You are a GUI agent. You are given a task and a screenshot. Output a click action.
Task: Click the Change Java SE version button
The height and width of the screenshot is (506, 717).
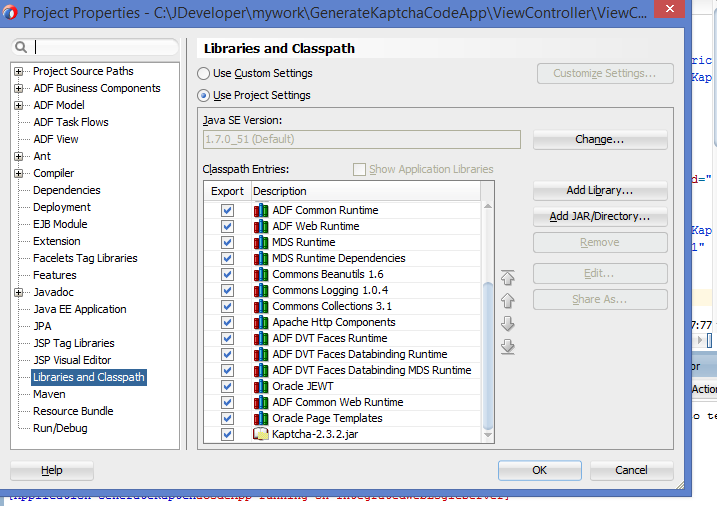[600, 139]
